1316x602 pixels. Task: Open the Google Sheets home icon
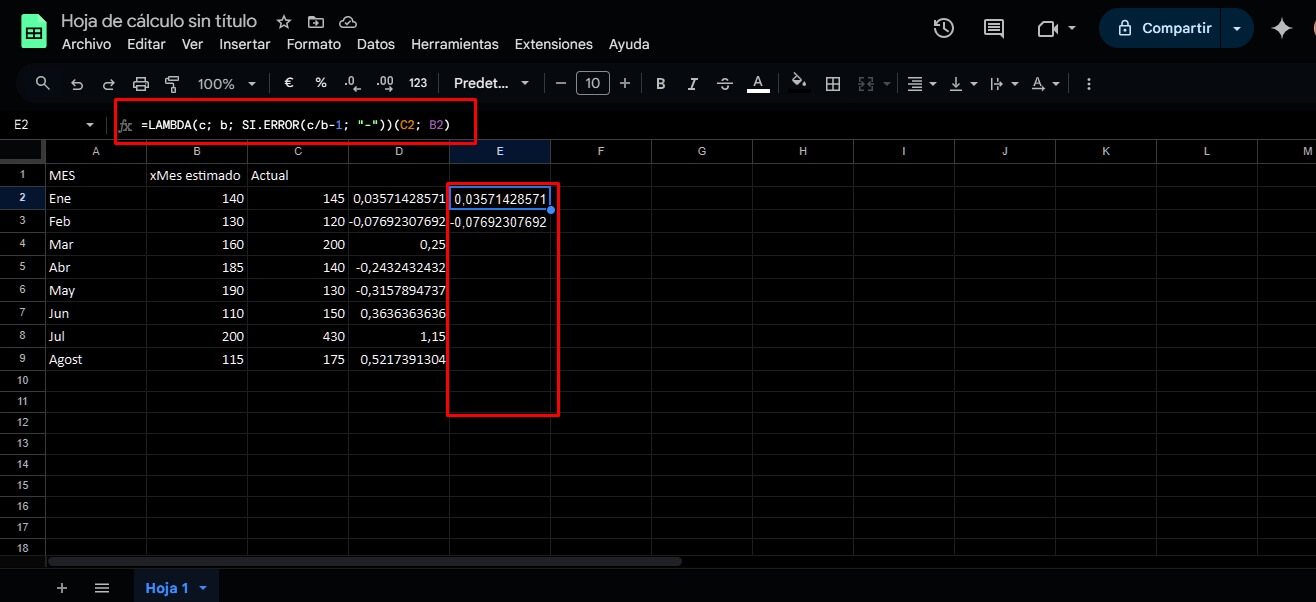pyautogui.click(x=33, y=30)
